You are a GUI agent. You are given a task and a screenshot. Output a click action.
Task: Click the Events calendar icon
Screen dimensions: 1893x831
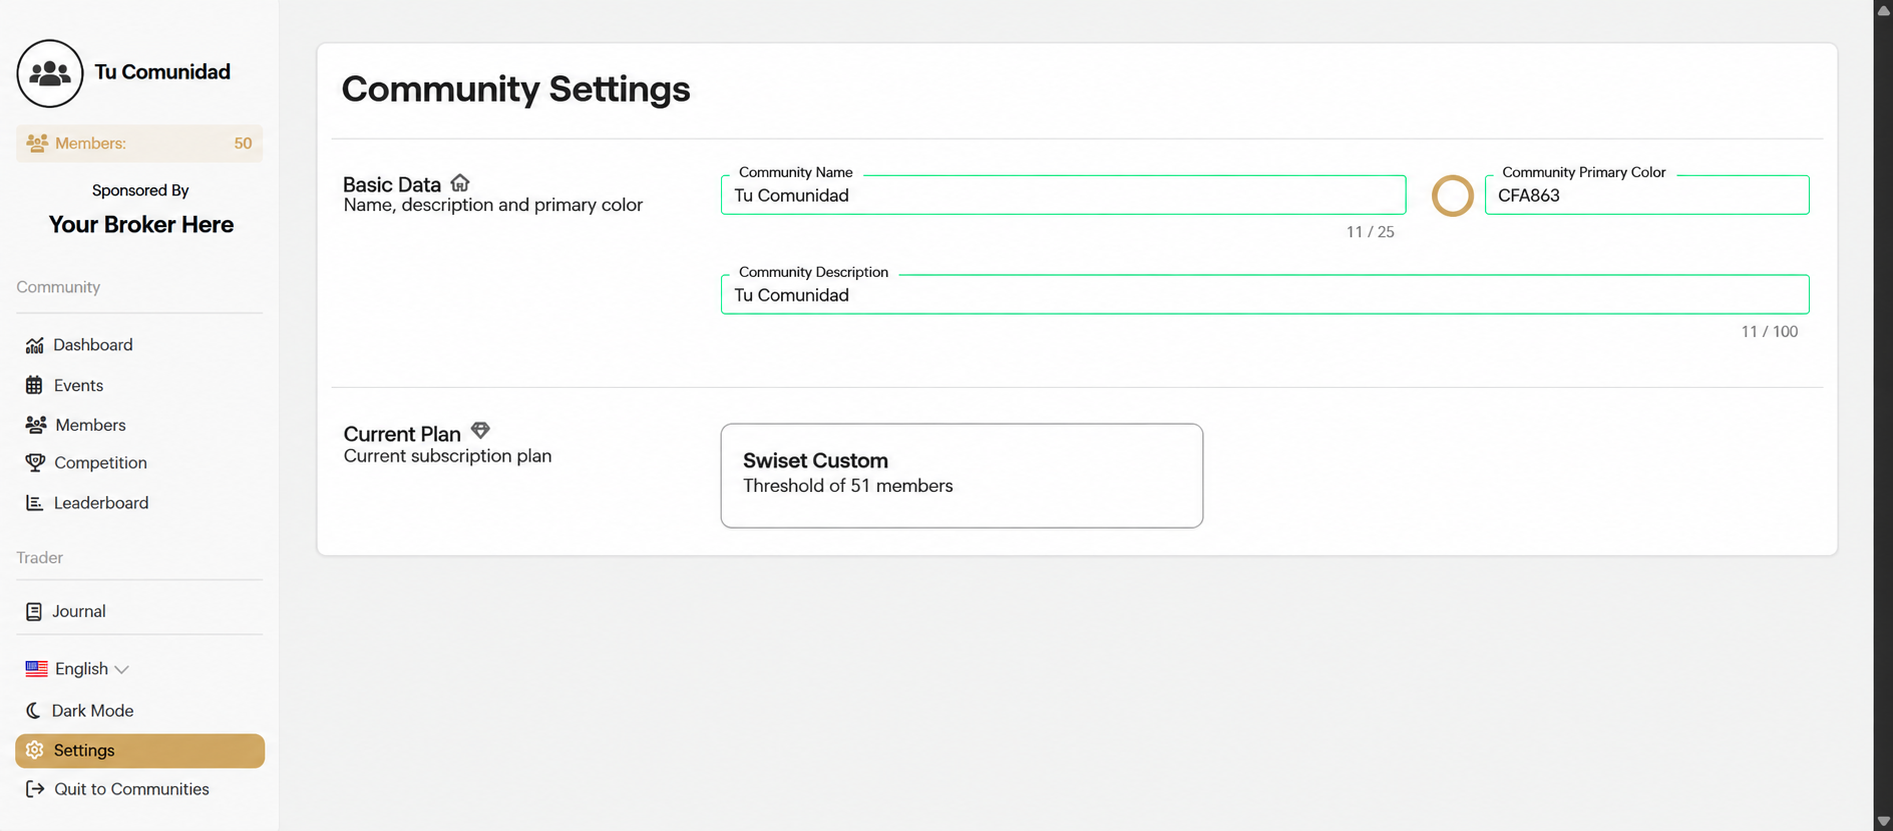point(34,385)
